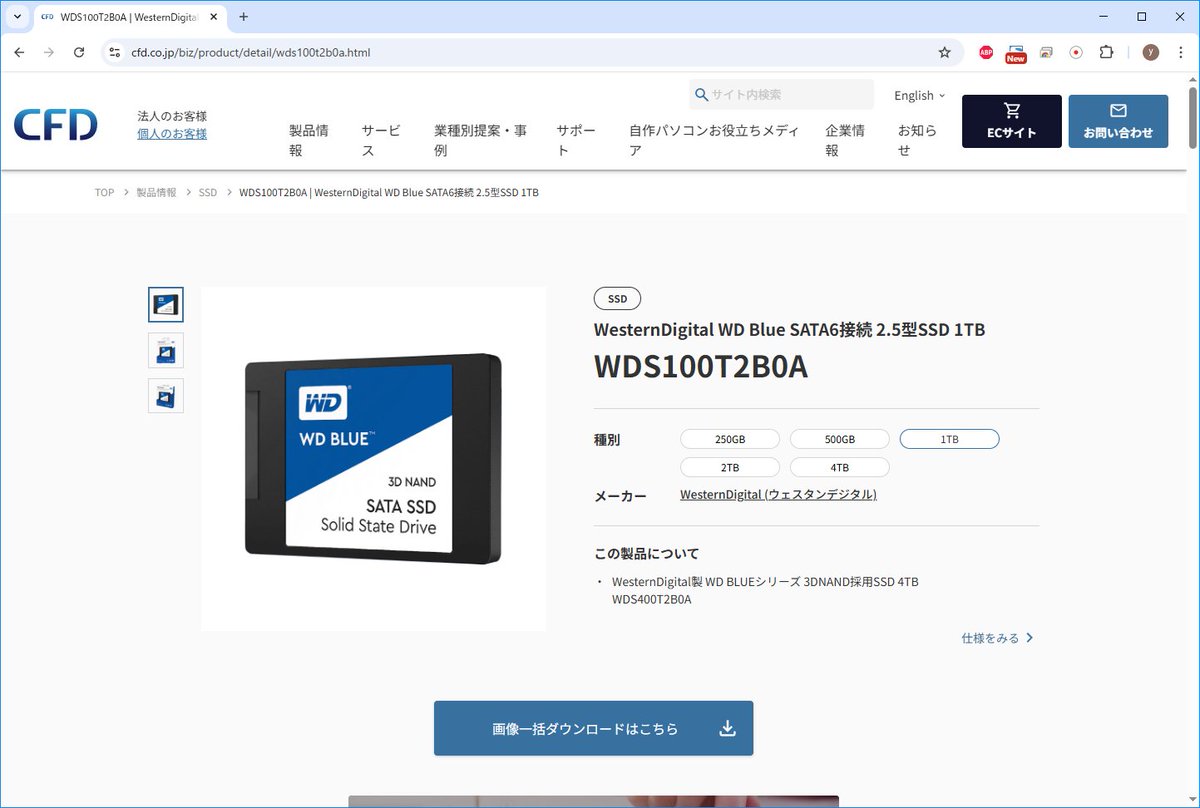Open the 企業情報 menu

coord(845,140)
